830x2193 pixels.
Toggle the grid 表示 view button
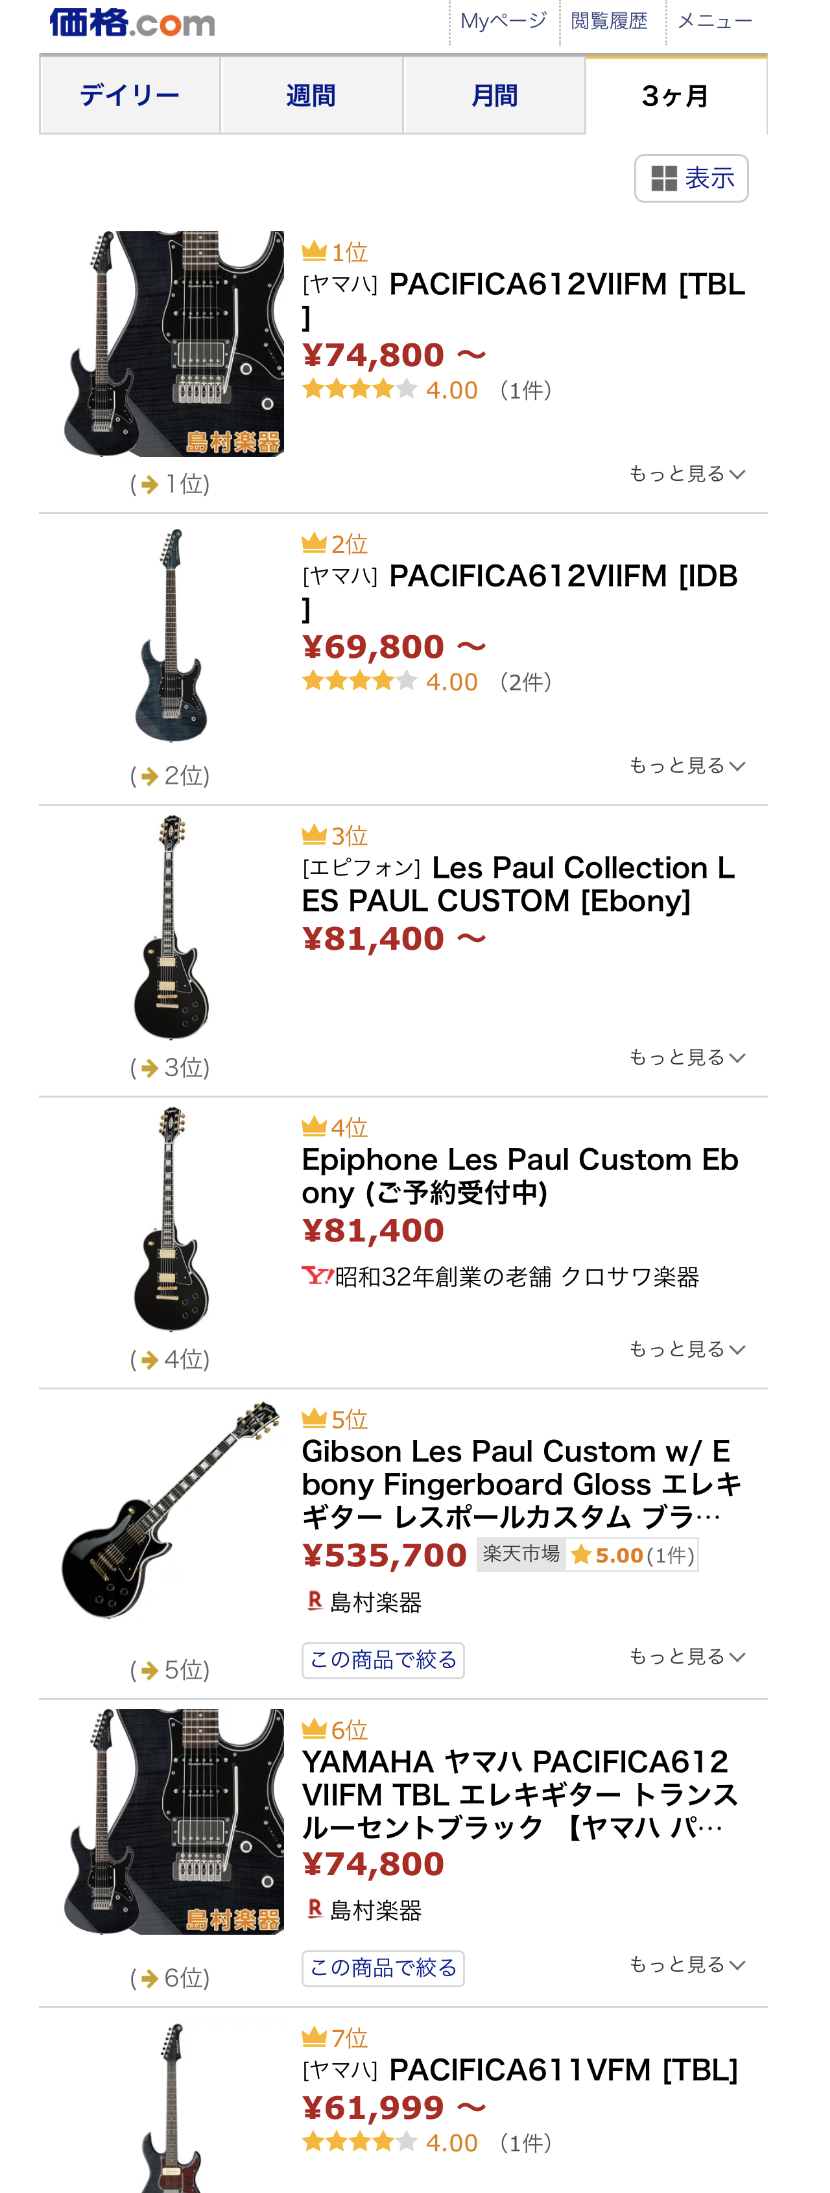[691, 178]
